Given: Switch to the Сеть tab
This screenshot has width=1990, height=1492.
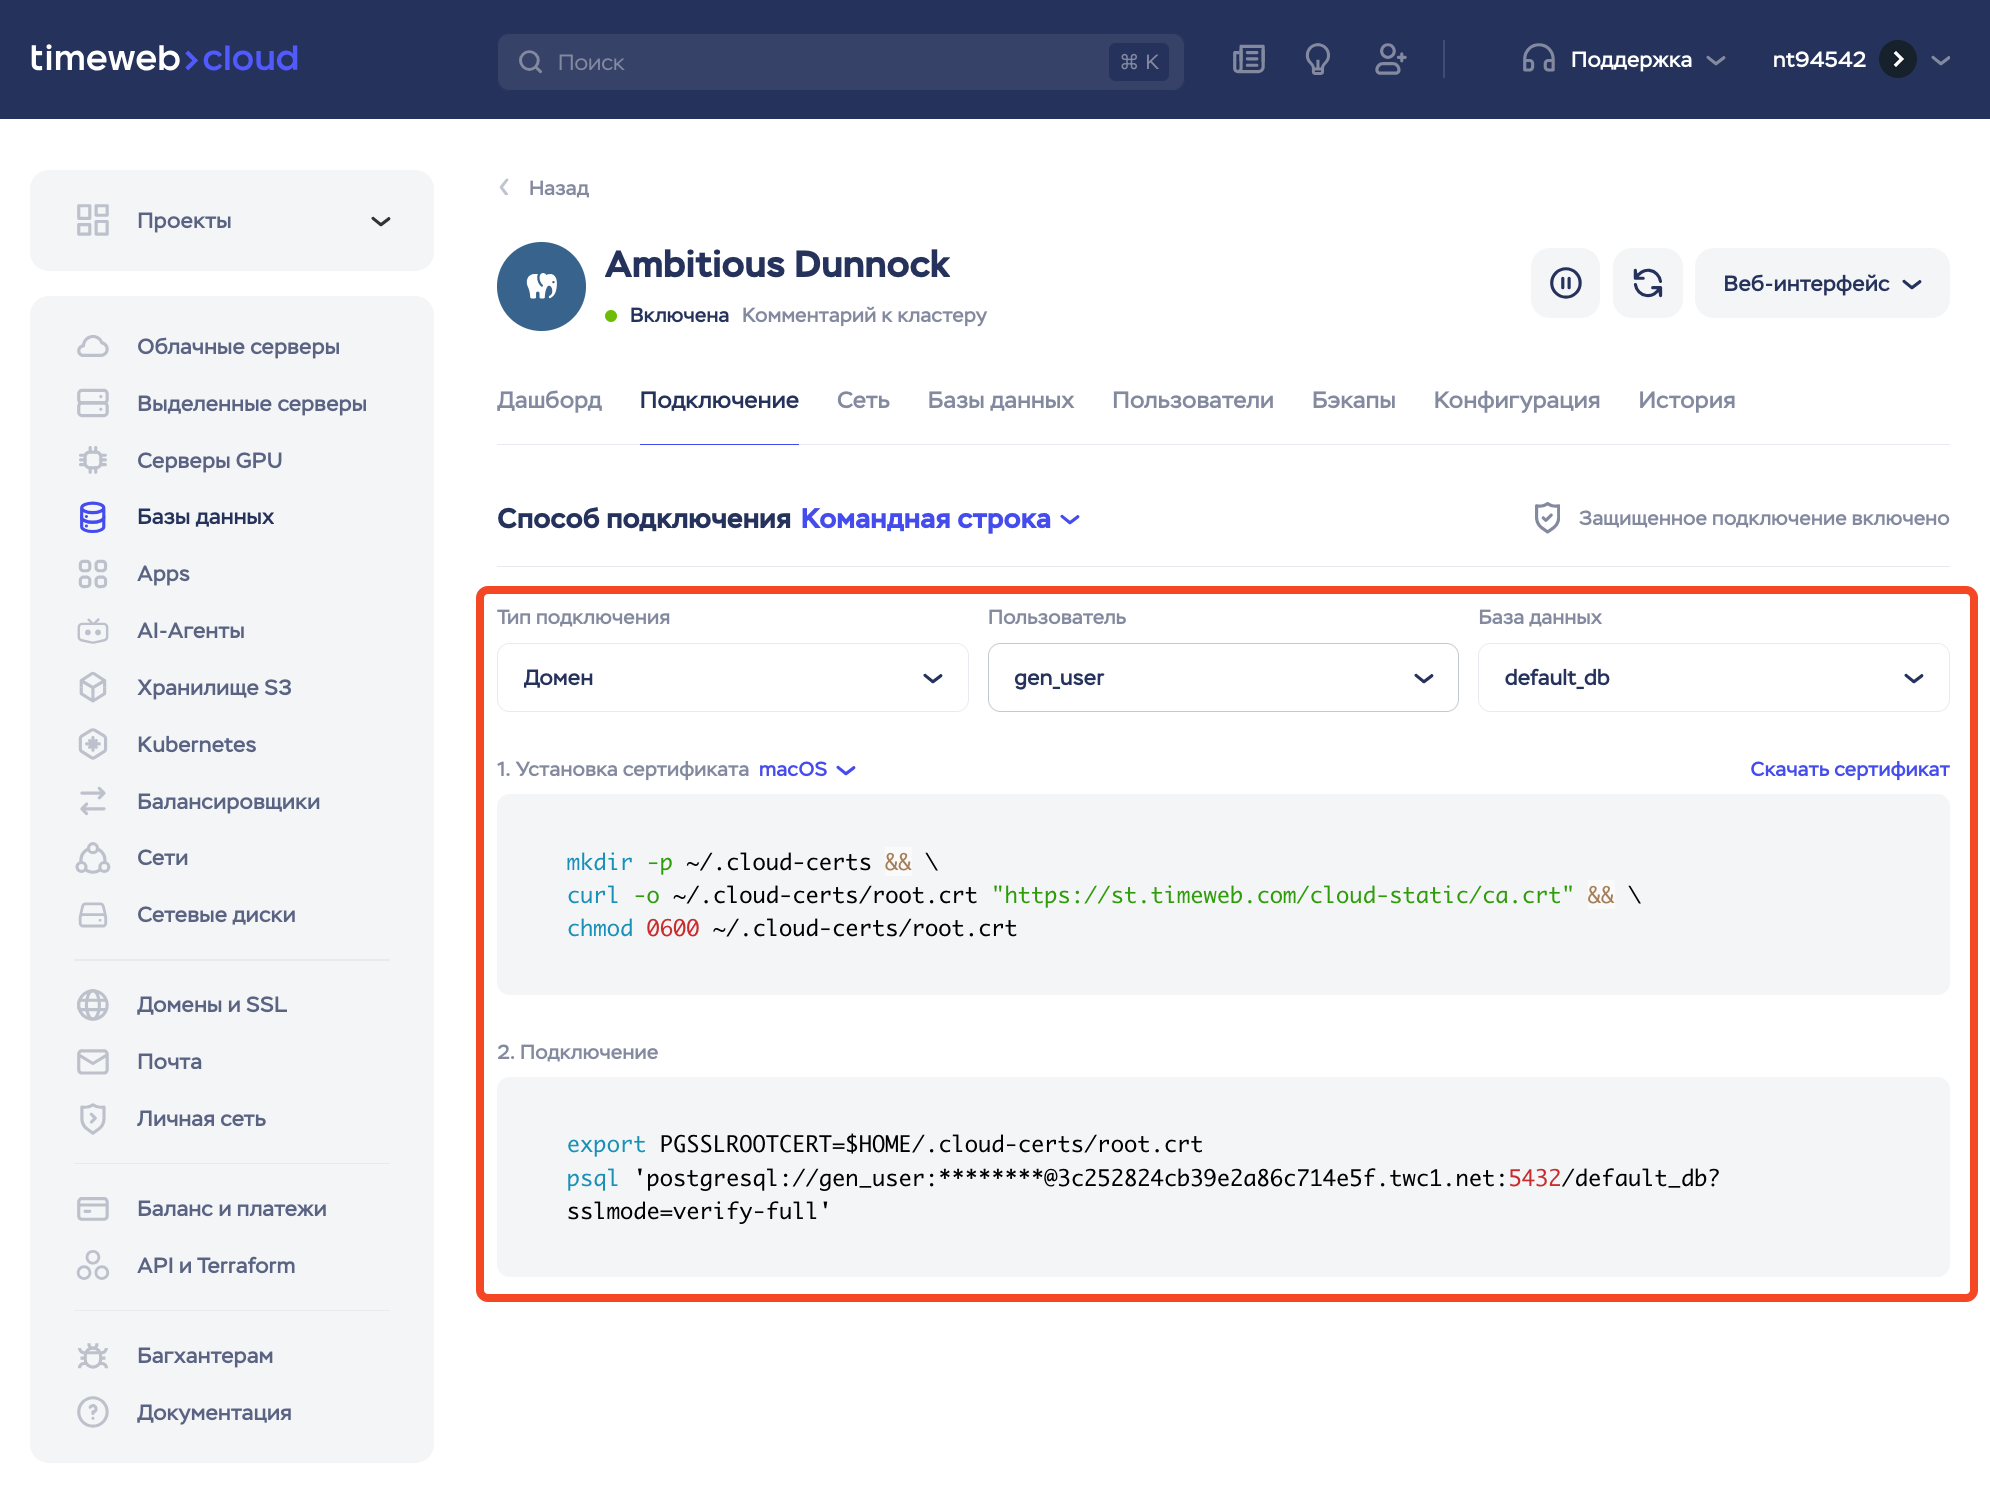Looking at the screenshot, I should click(863, 400).
